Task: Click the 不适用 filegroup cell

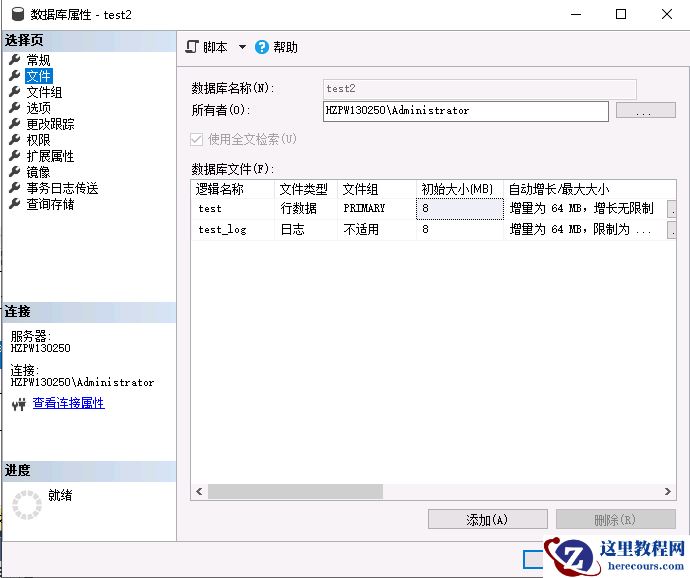Action: 377,229
